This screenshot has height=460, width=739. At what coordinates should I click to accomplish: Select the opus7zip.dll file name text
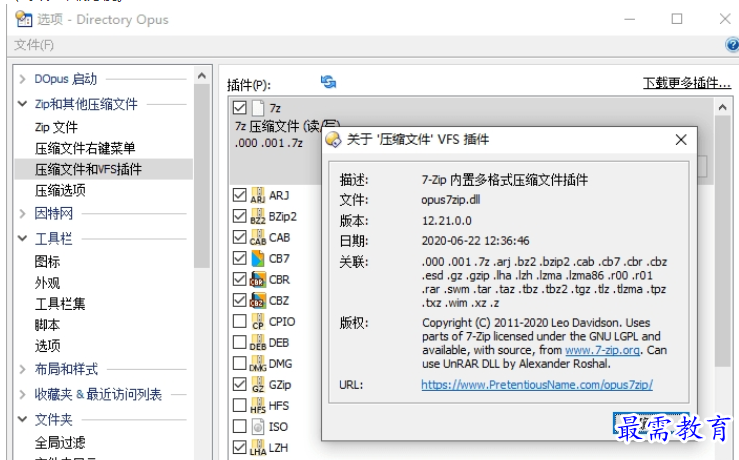coord(451,200)
